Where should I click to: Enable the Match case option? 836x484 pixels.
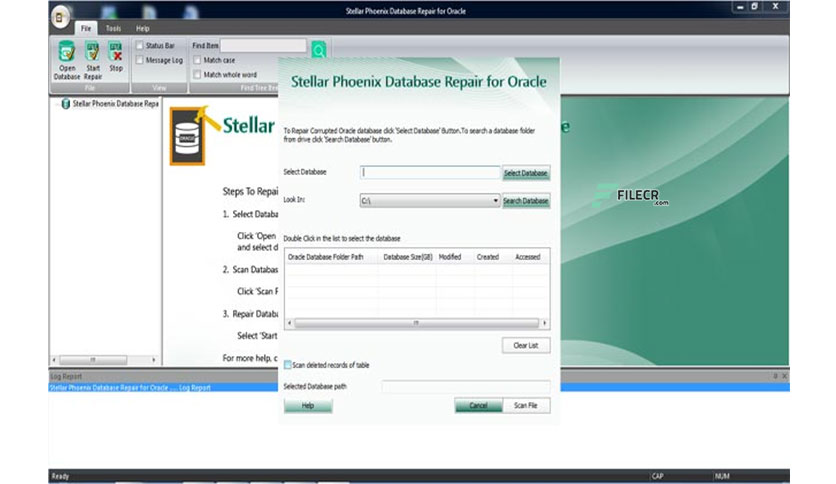click(x=197, y=60)
